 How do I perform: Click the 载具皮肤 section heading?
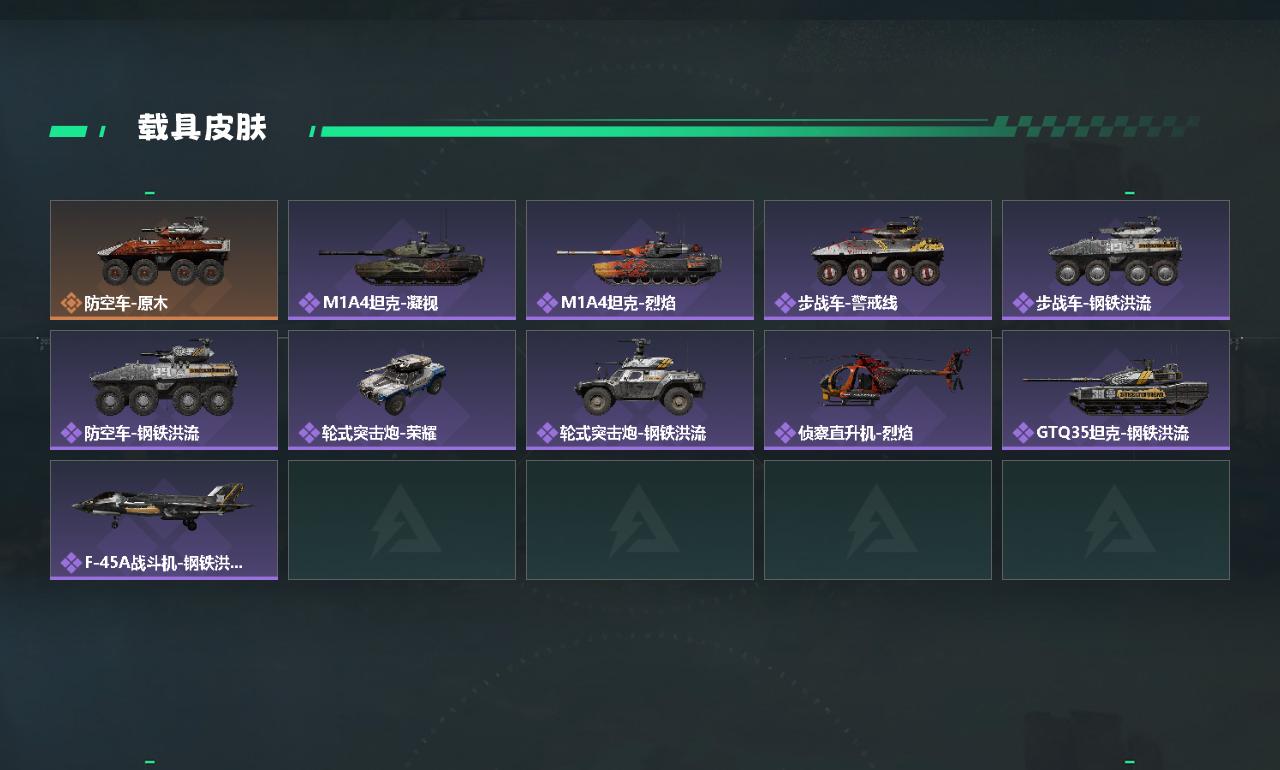click(202, 128)
